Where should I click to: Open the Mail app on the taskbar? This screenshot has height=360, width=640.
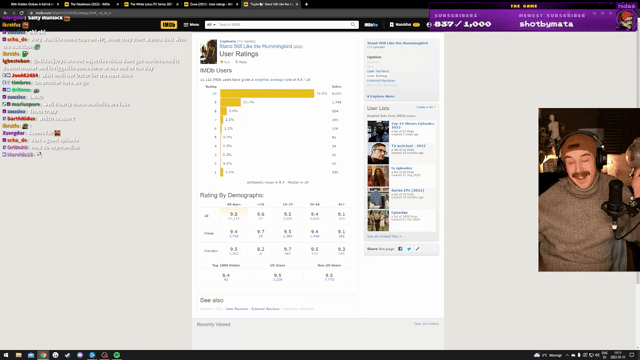[x=31, y=355]
